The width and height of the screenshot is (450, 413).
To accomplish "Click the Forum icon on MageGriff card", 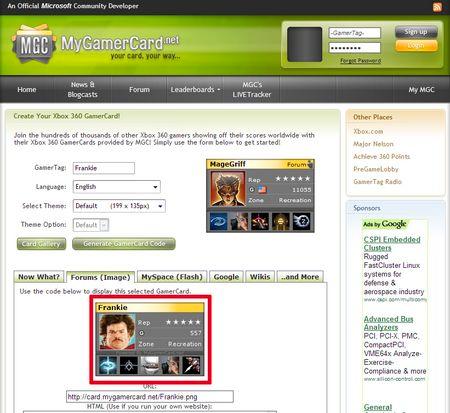I will [x=310, y=164].
